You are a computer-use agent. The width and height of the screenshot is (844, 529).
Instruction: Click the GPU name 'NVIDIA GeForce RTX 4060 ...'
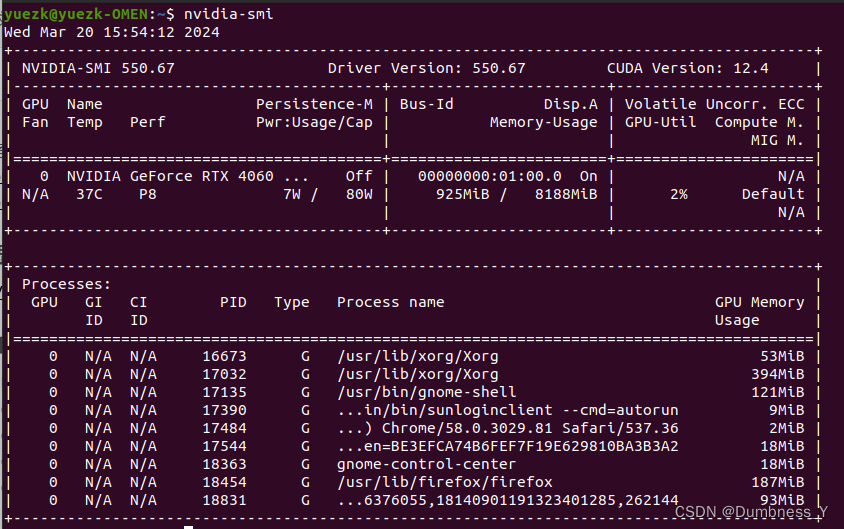coord(188,176)
